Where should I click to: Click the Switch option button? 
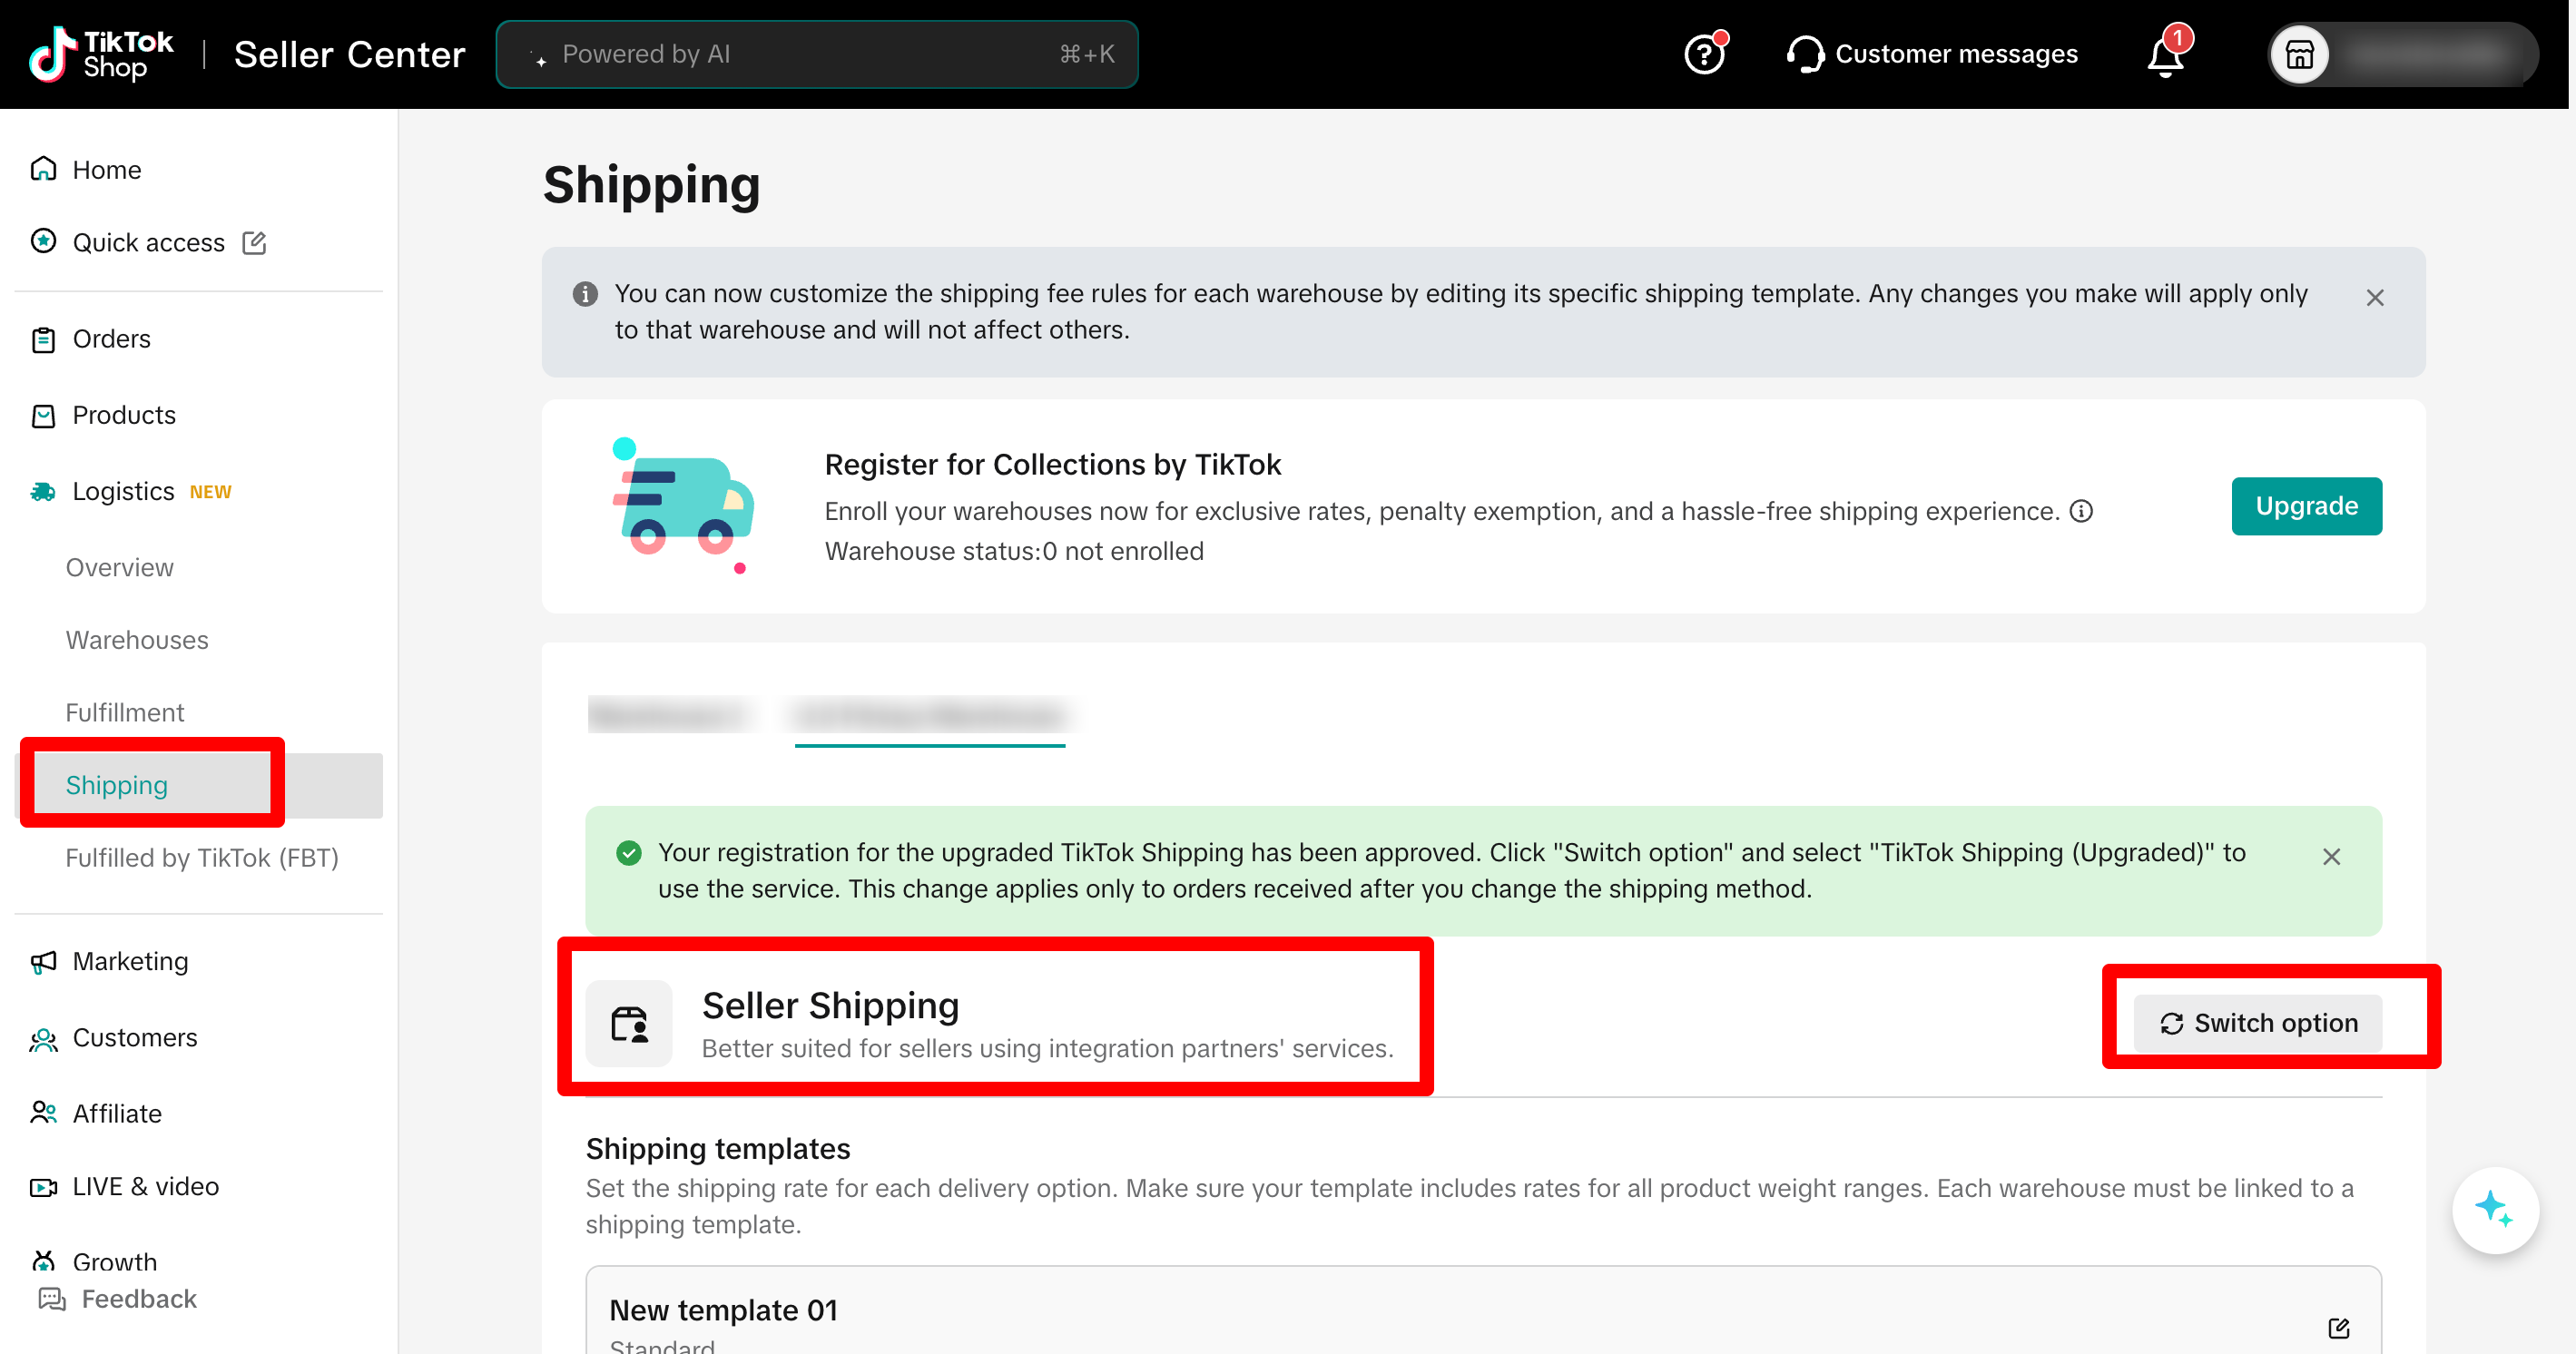pyautogui.click(x=2257, y=1023)
